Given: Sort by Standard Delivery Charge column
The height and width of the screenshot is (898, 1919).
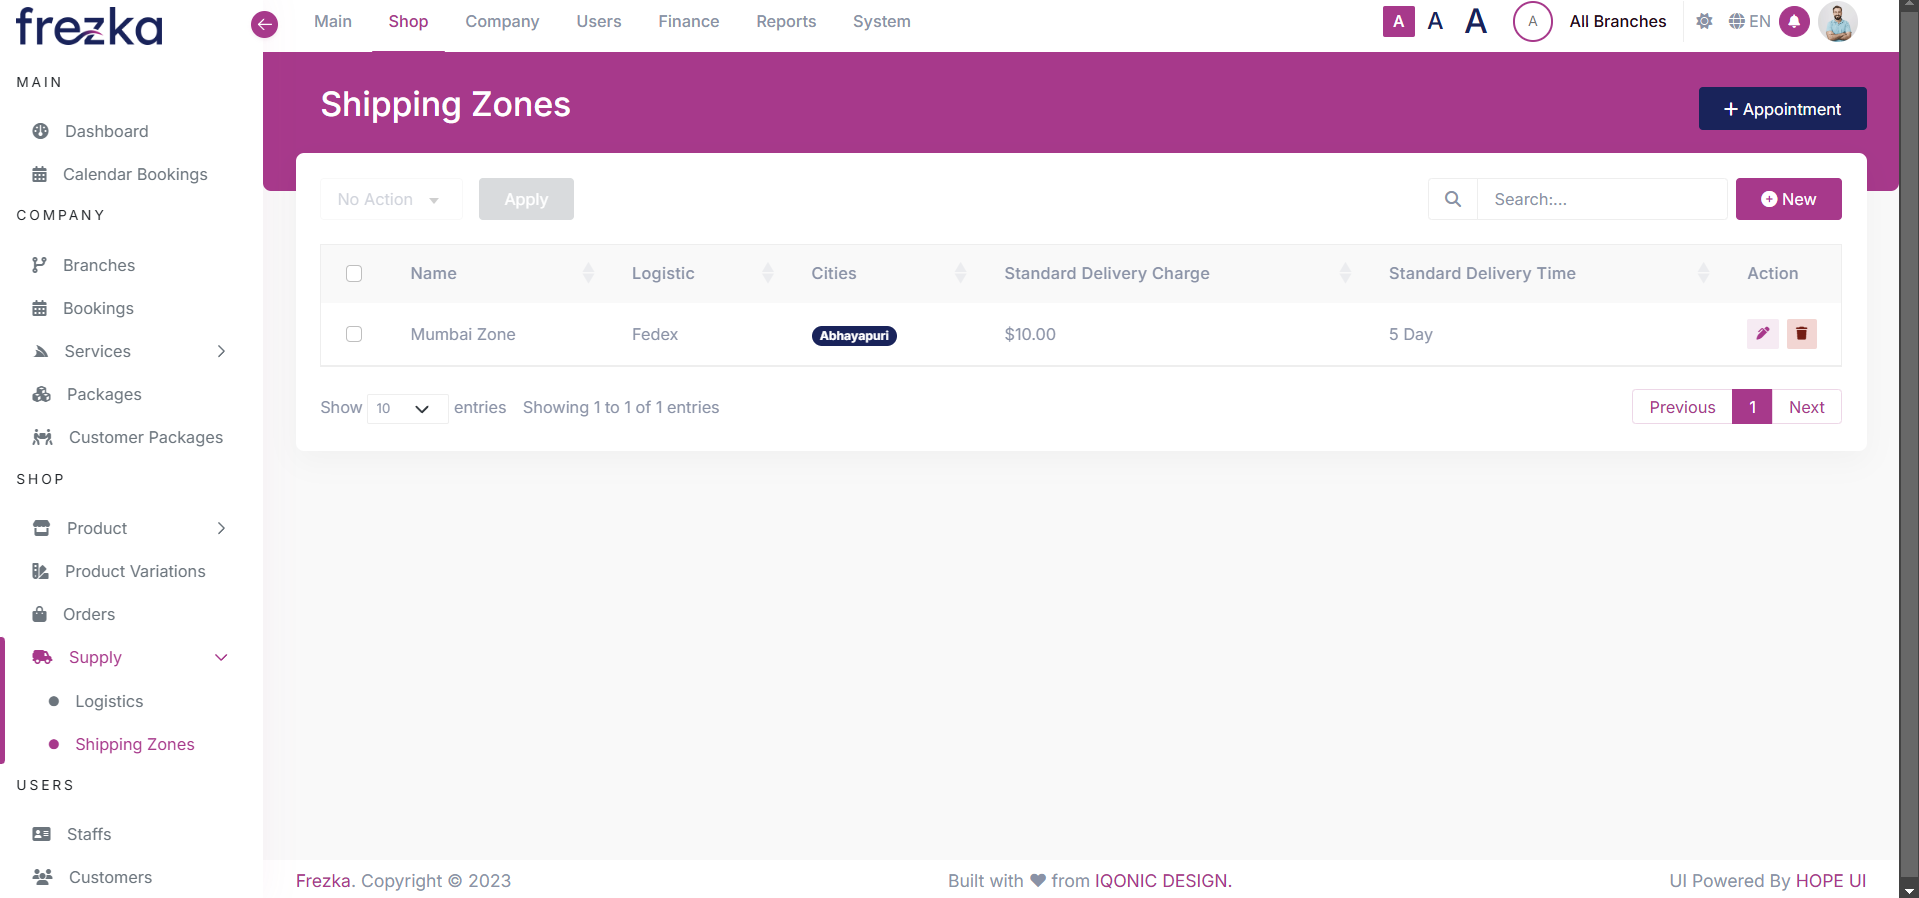Looking at the screenshot, I should click(1177, 273).
